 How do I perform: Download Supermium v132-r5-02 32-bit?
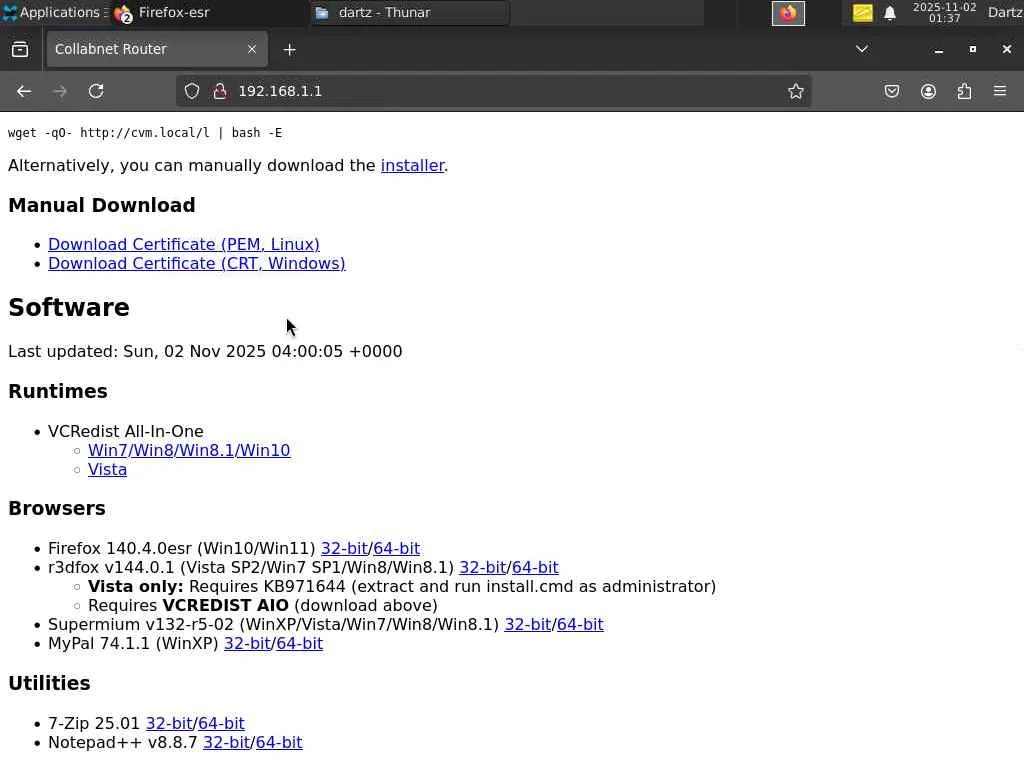(528, 625)
